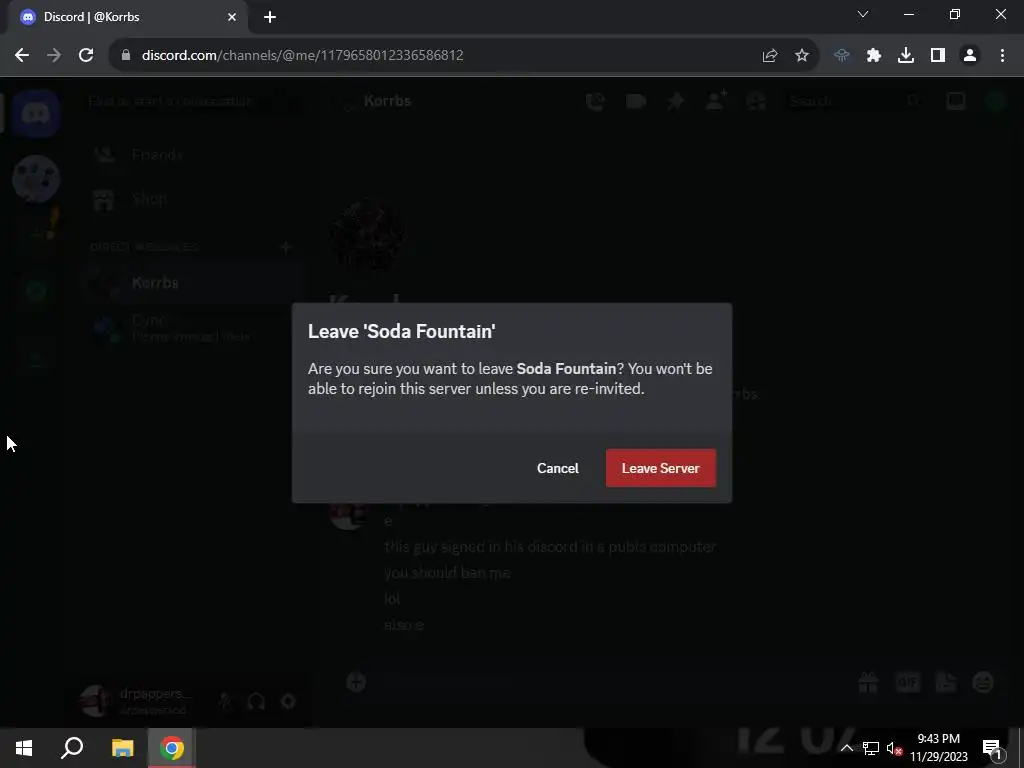Click the extension icon left of puzzle

pyautogui.click(x=842, y=56)
